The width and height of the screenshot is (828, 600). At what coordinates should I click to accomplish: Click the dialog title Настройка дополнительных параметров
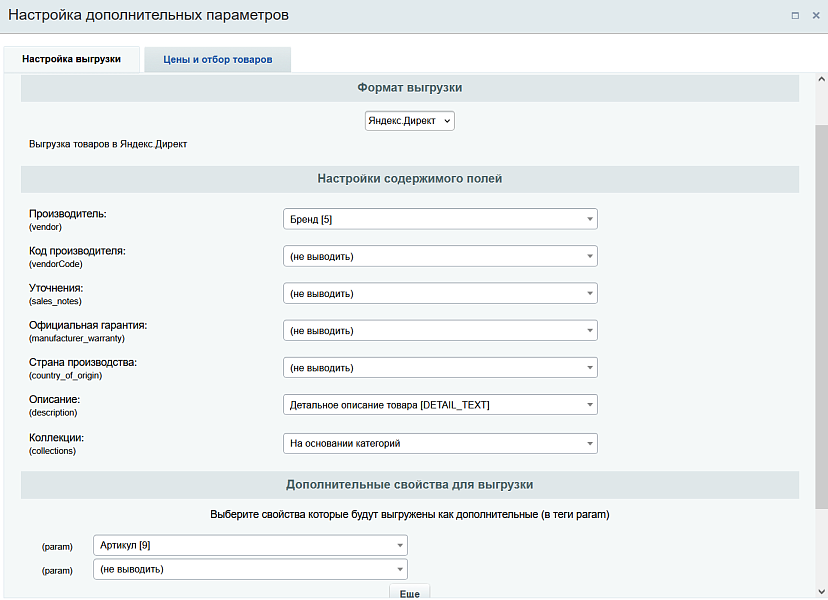tap(149, 16)
